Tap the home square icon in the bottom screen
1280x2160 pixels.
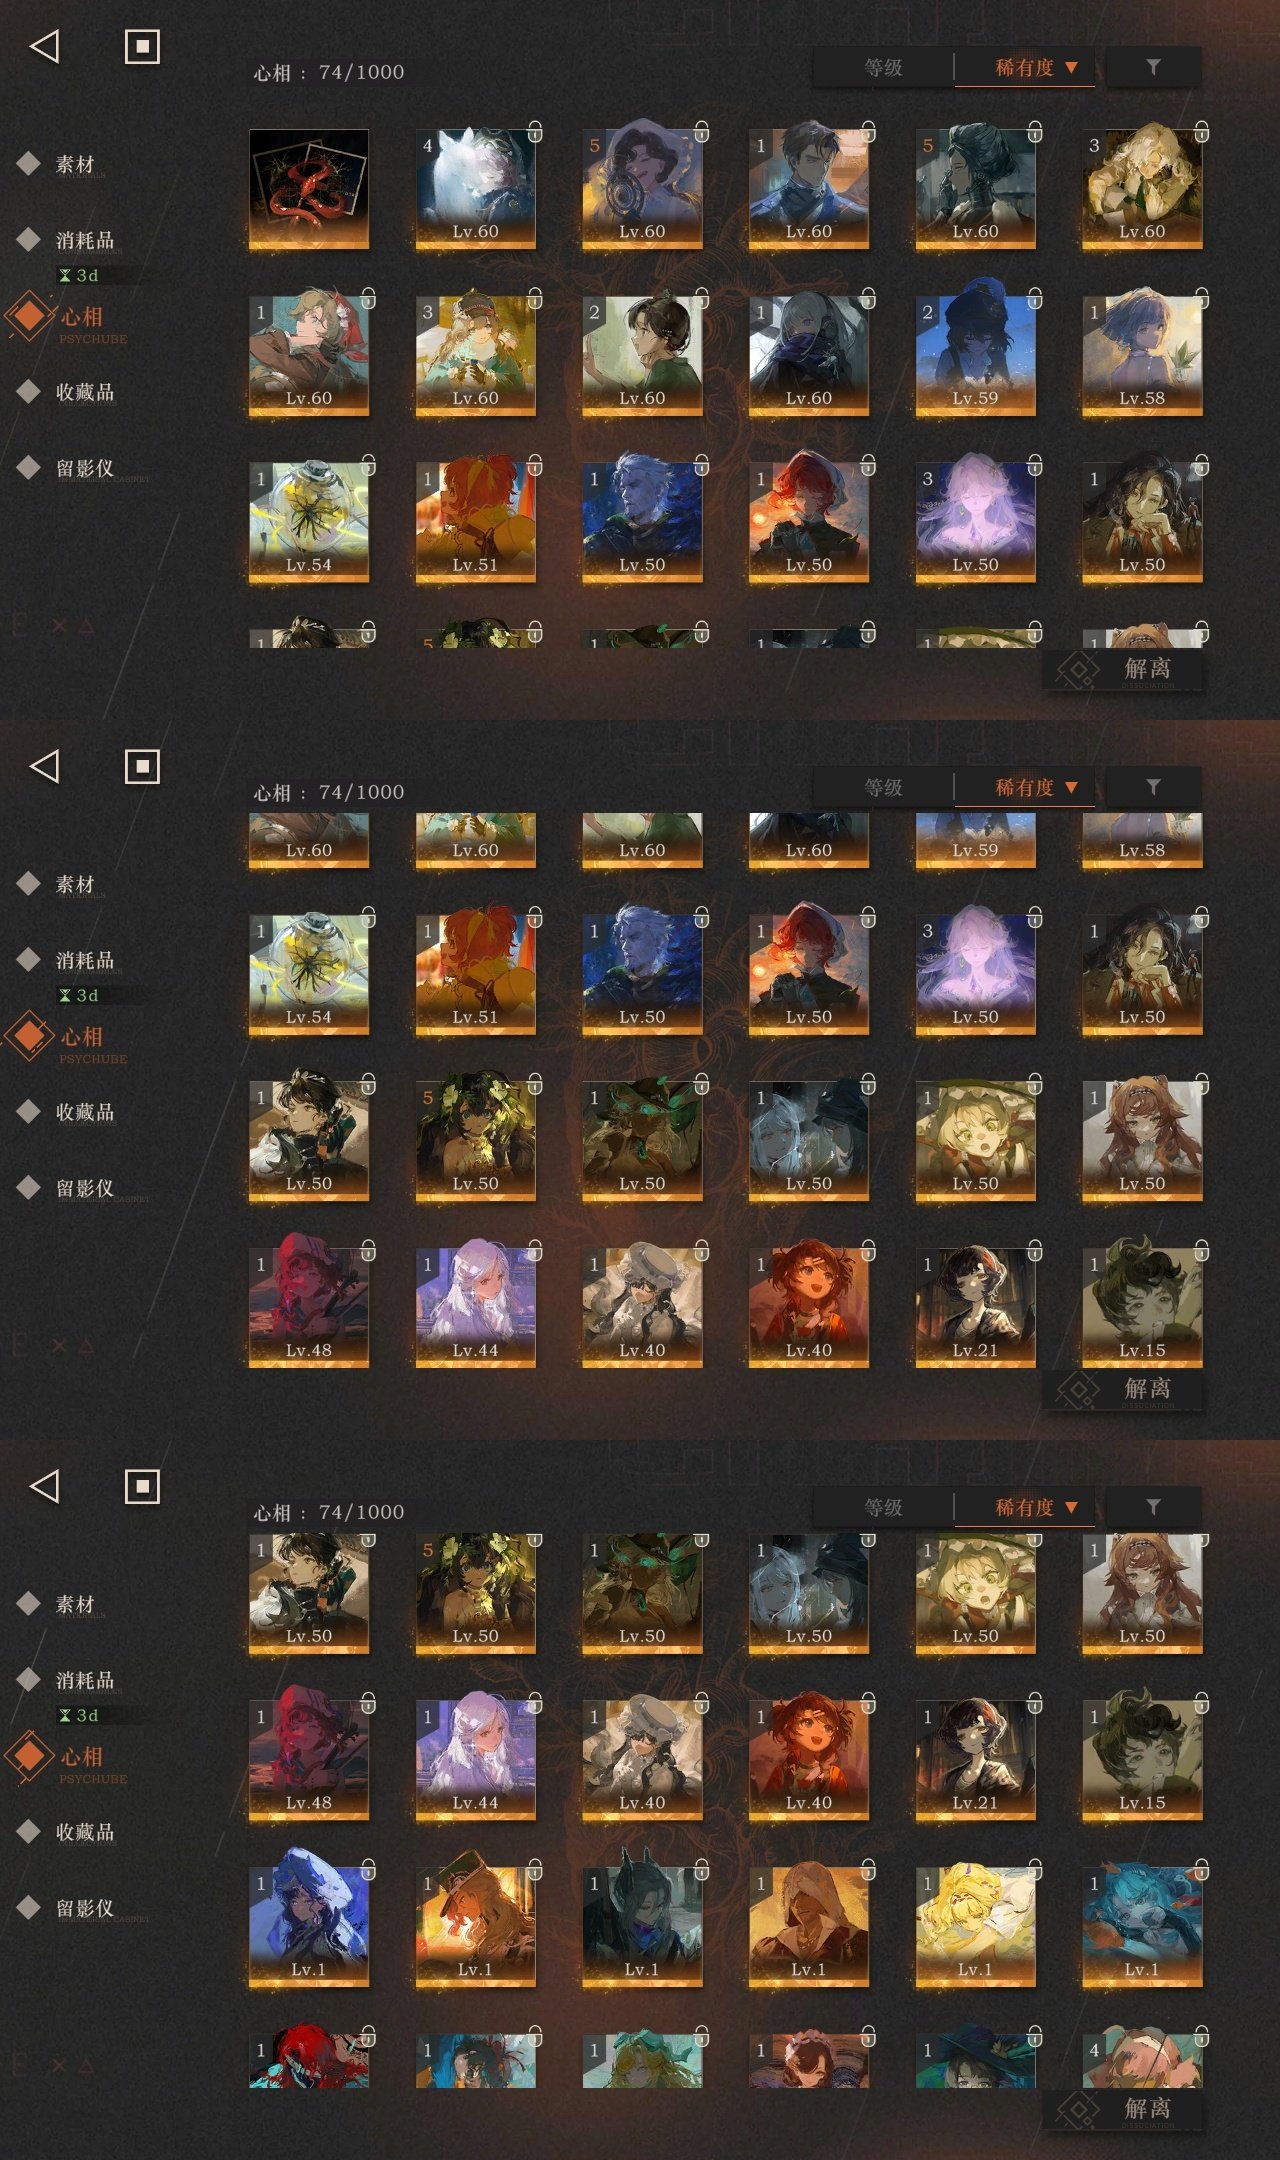tap(142, 1486)
